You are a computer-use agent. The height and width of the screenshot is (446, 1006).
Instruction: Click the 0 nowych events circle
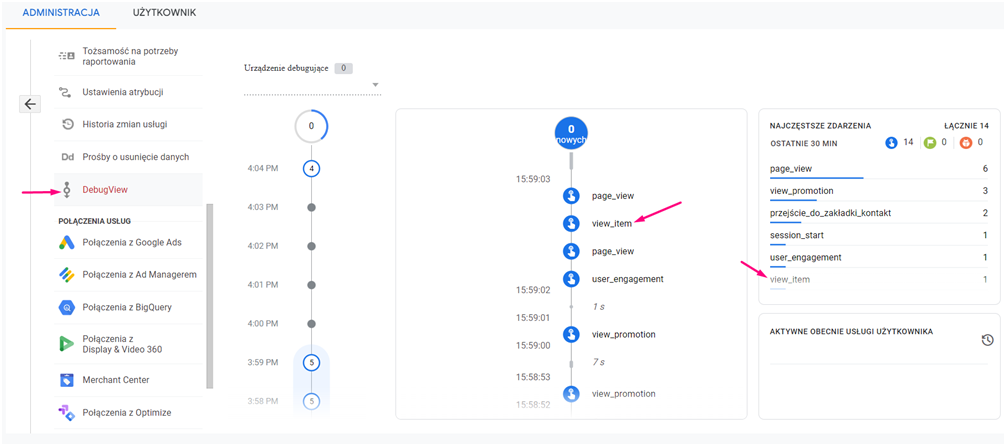tap(571, 133)
